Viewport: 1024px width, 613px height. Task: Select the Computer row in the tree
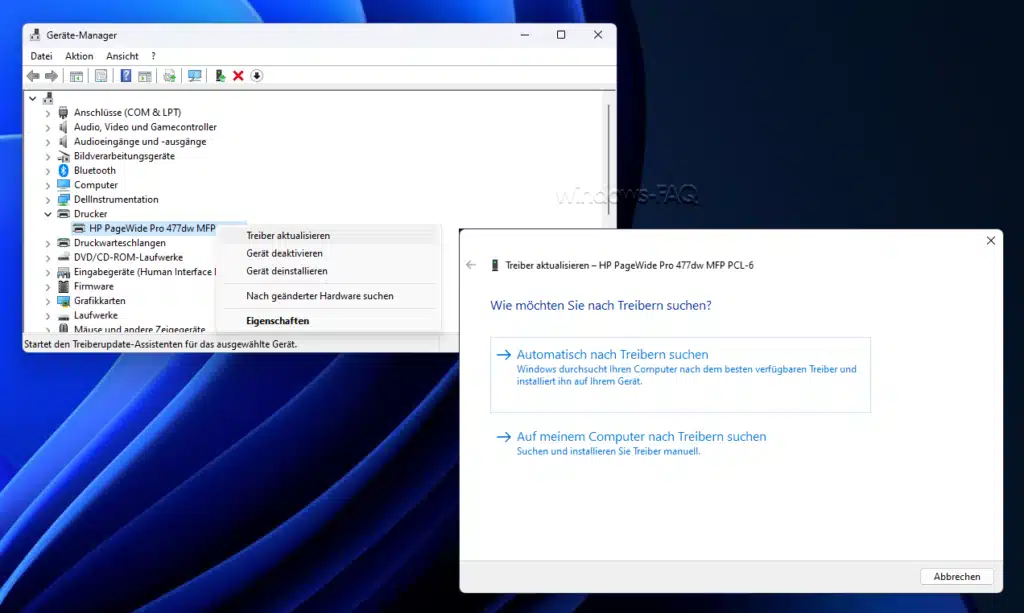pyautogui.click(x=95, y=185)
